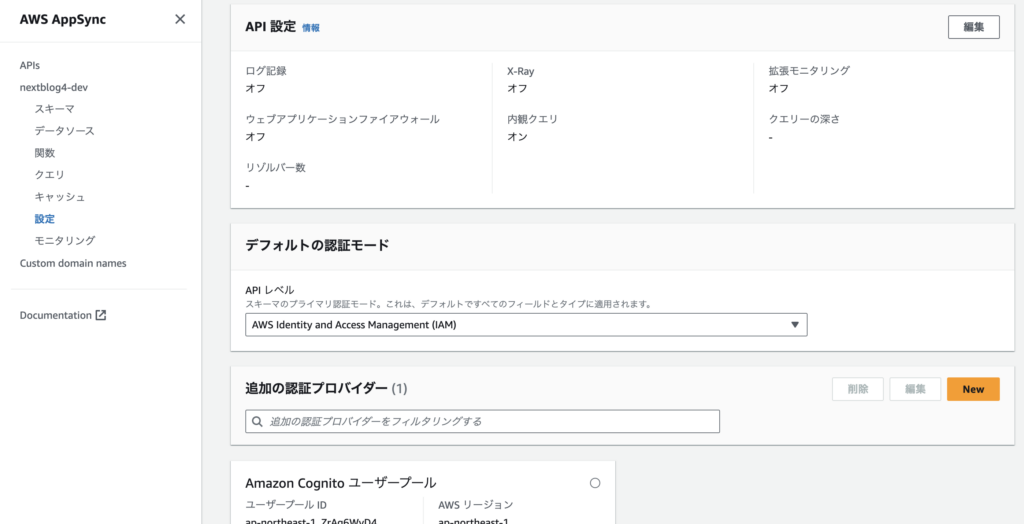
Task: Open Documentation external link icon
Action: pyautogui.click(x=101, y=315)
